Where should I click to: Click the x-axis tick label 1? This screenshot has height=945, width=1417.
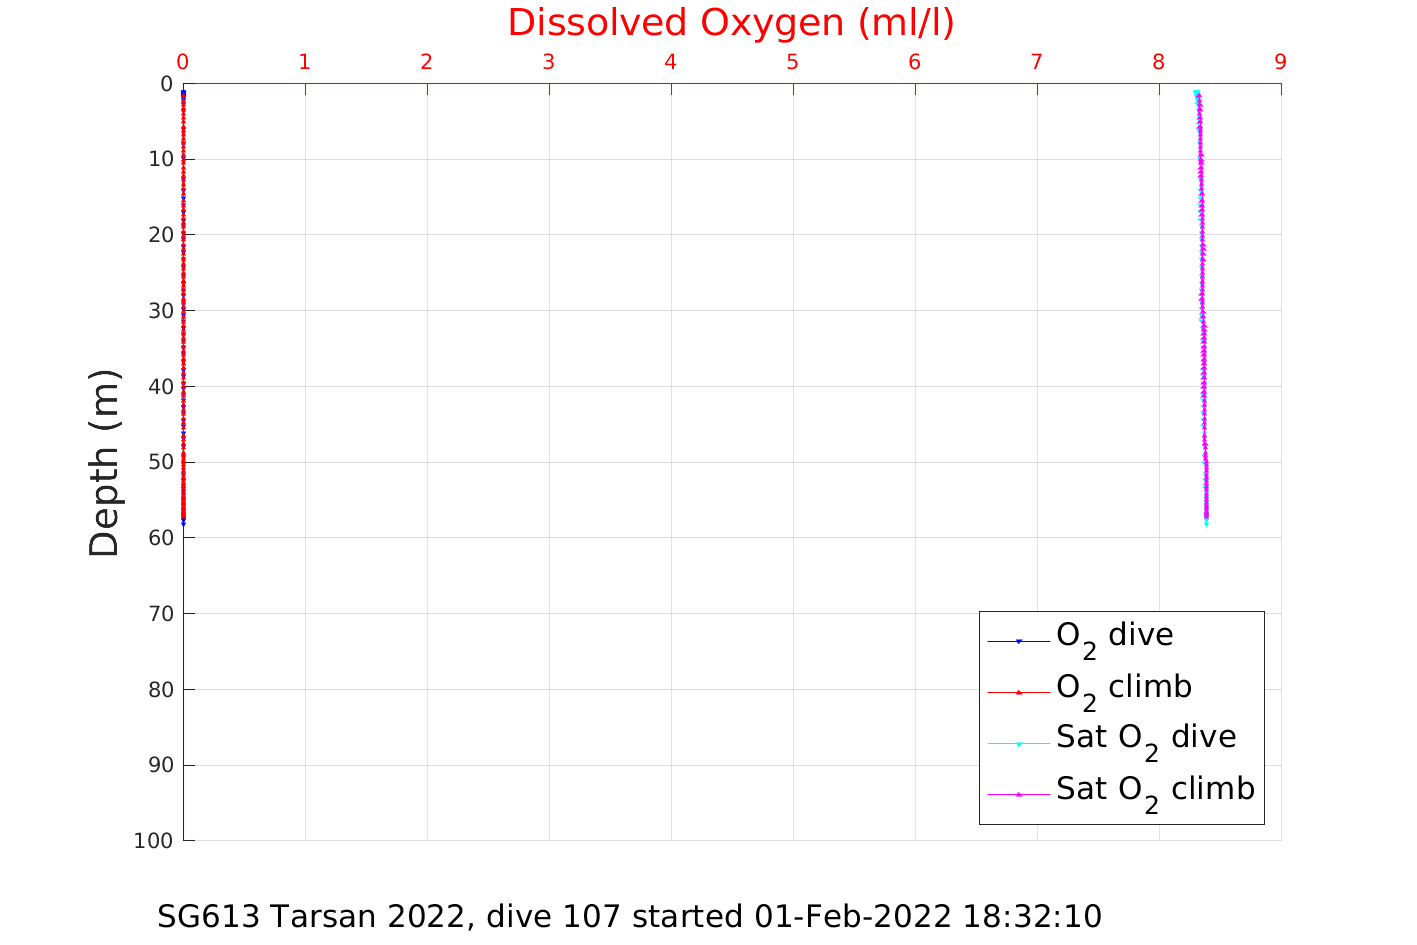(x=305, y=62)
